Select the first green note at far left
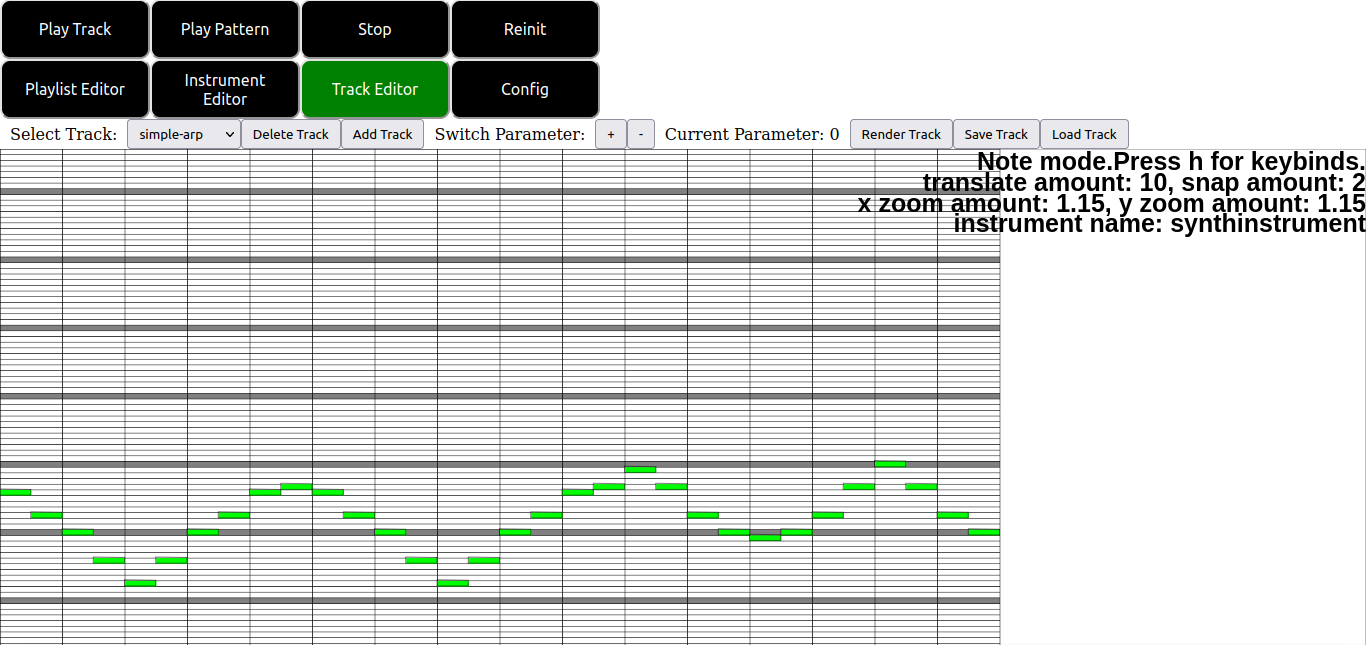 [15, 492]
